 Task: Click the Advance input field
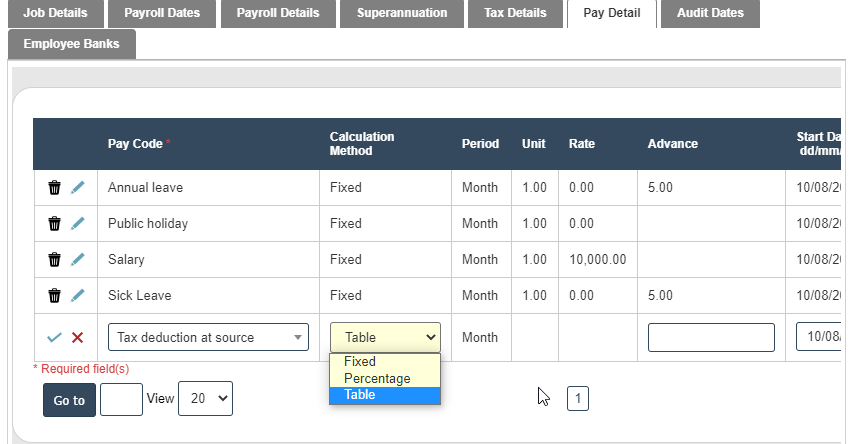tap(711, 338)
